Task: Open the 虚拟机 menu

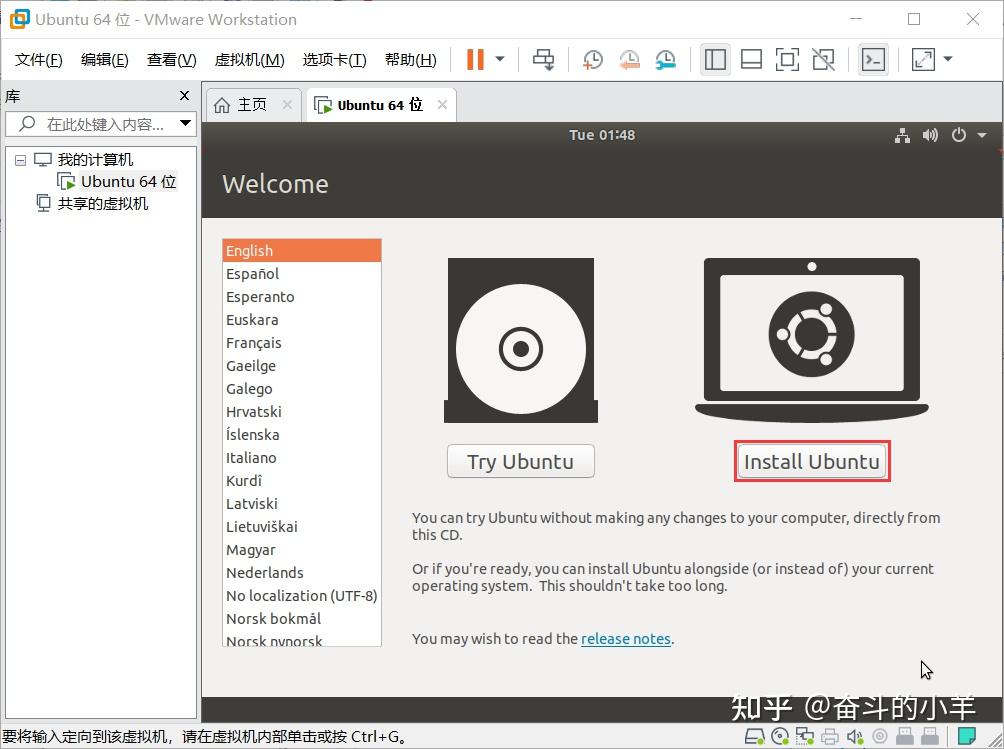Action: click(249, 59)
